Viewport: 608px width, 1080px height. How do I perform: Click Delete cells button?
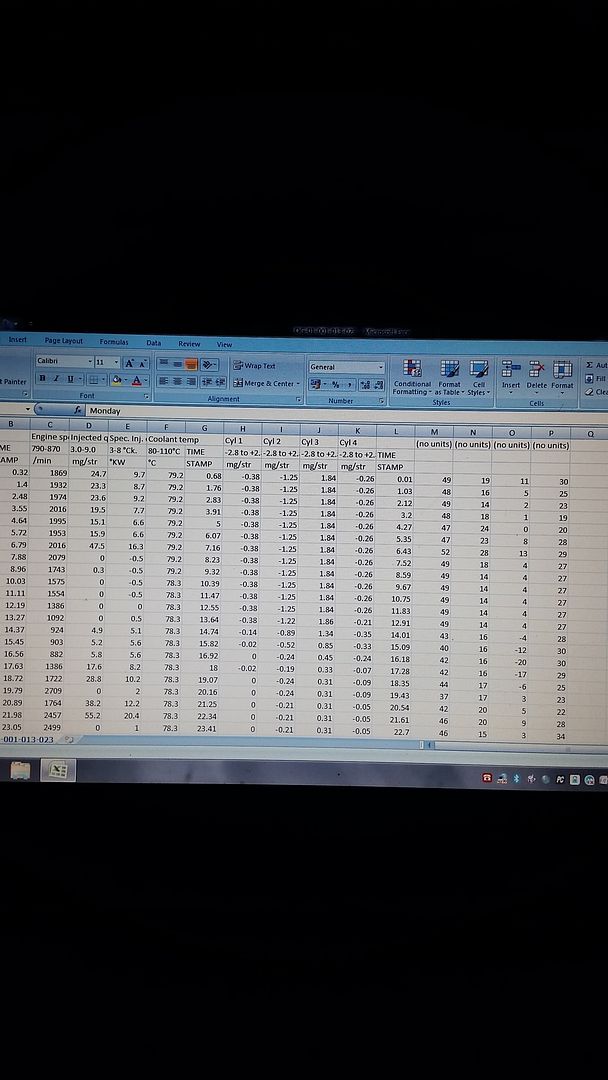pos(536,376)
